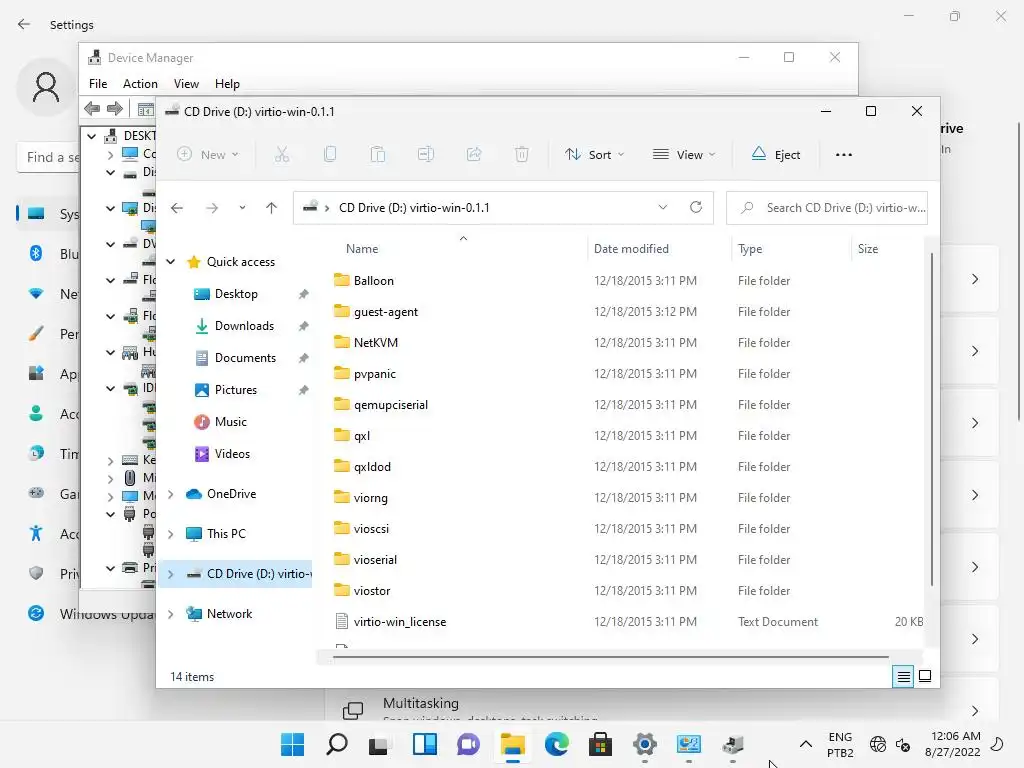Select the guest-agent folder
Screen dimensions: 1024x768
pyautogui.click(x=385, y=312)
